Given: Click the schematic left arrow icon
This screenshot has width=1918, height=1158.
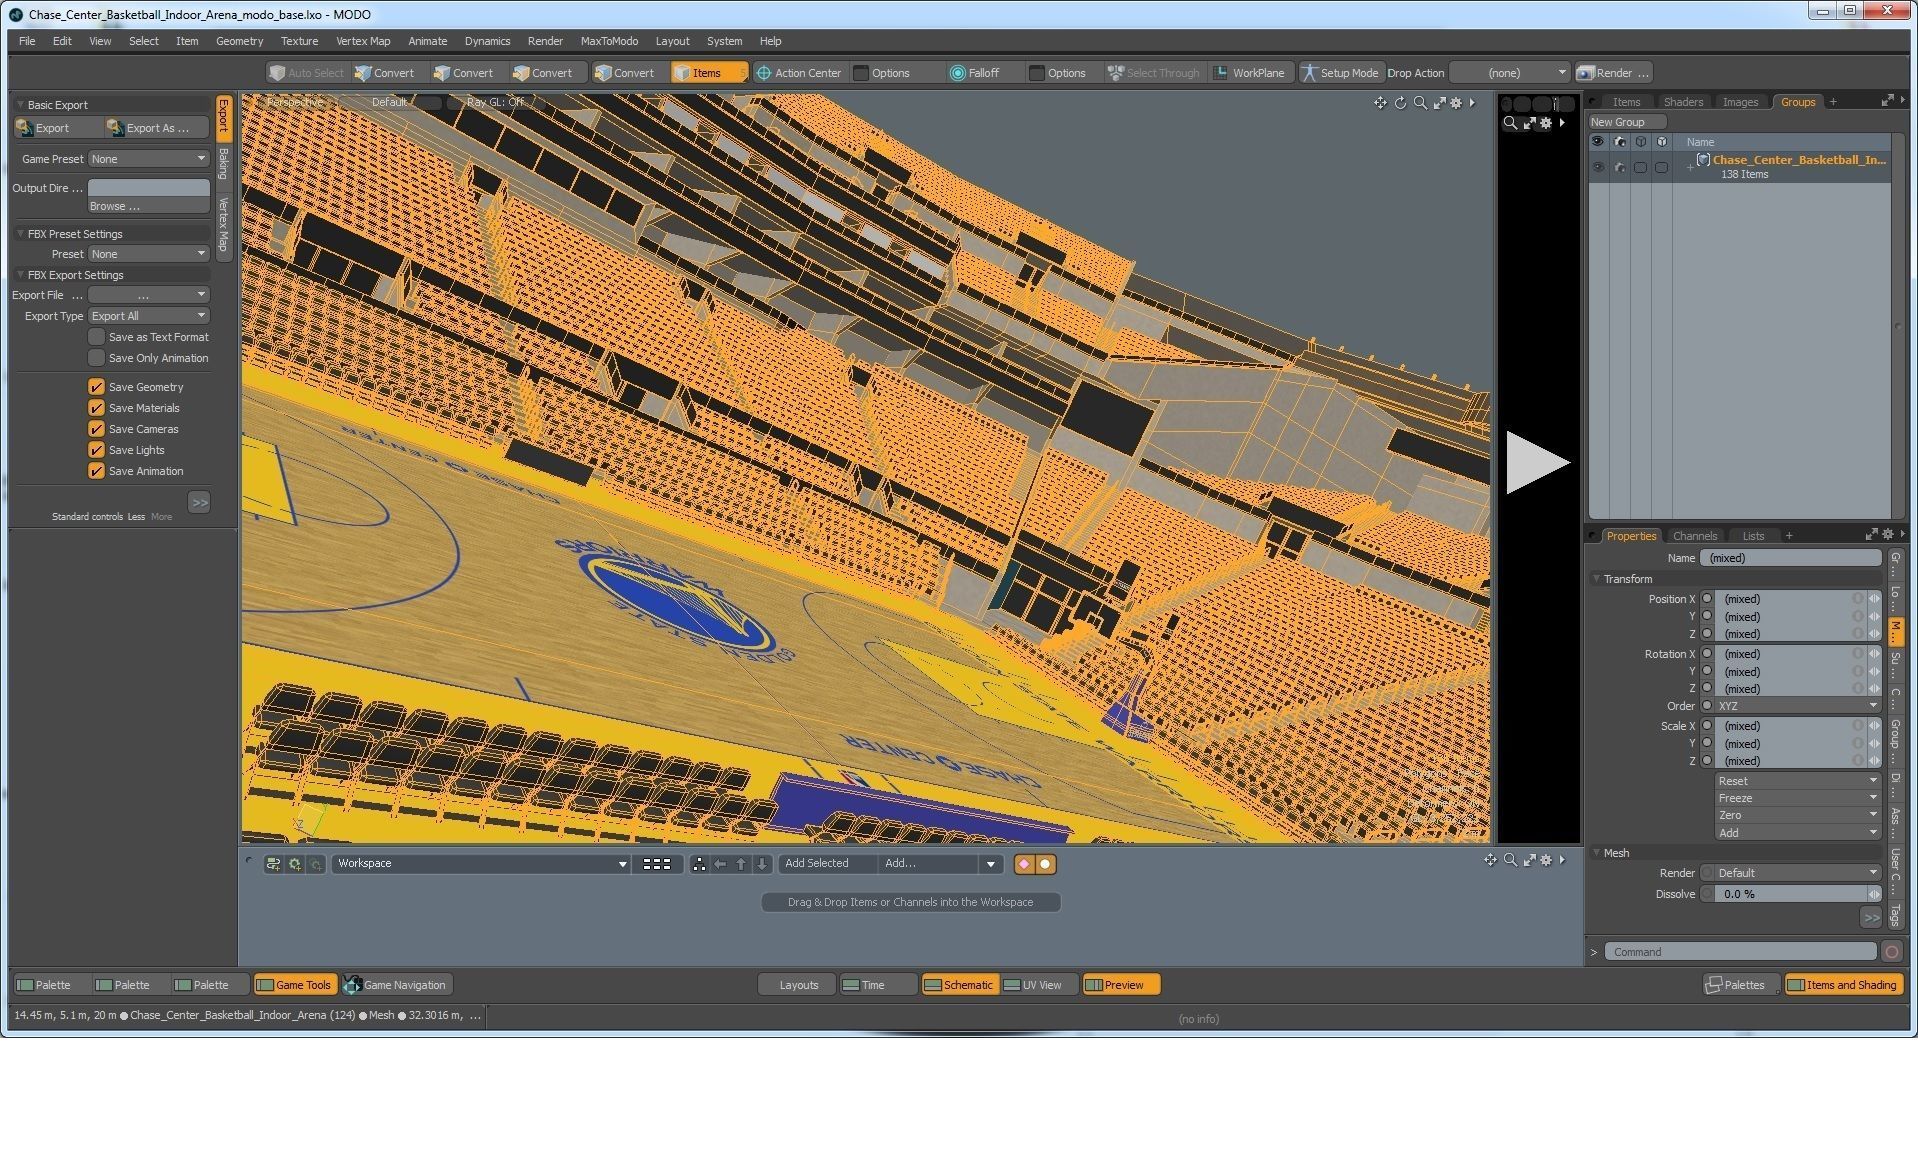Looking at the screenshot, I should [720, 864].
